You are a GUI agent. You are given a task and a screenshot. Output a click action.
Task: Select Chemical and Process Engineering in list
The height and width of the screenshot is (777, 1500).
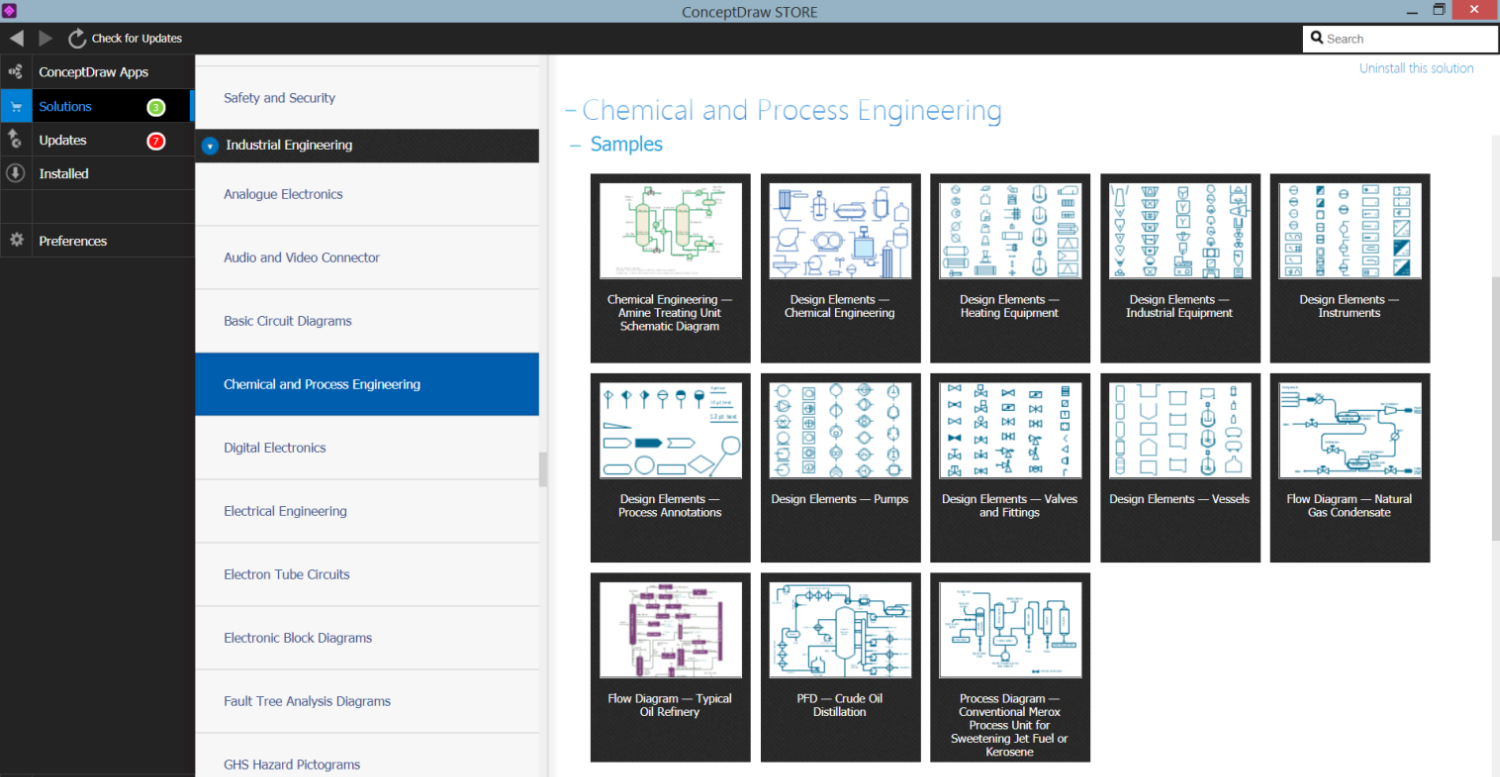tap(367, 384)
